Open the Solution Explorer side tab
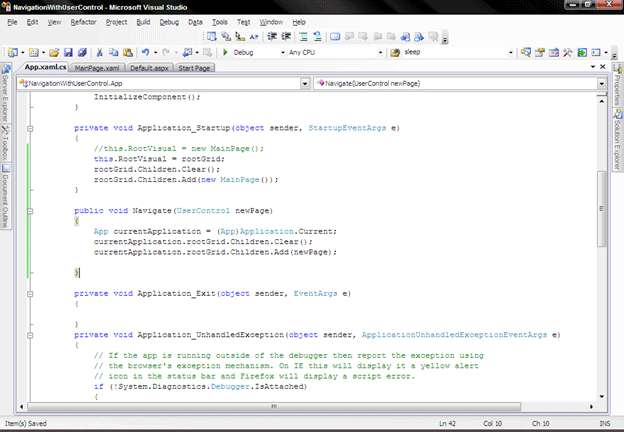This screenshot has width=624, height=432. pyautogui.click(x=617, y=140)
